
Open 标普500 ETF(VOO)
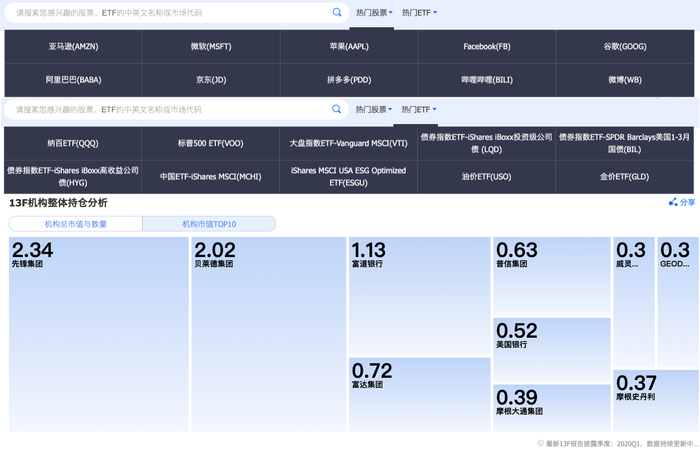tap(211, 143)
